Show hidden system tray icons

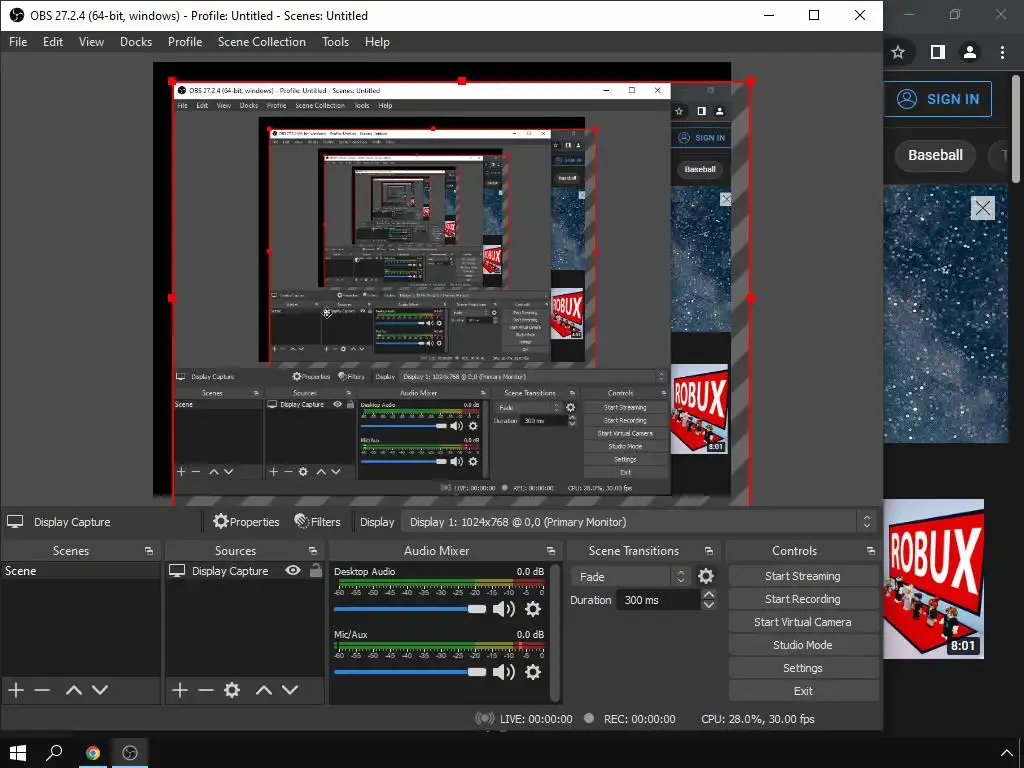tap(1006, 754)
